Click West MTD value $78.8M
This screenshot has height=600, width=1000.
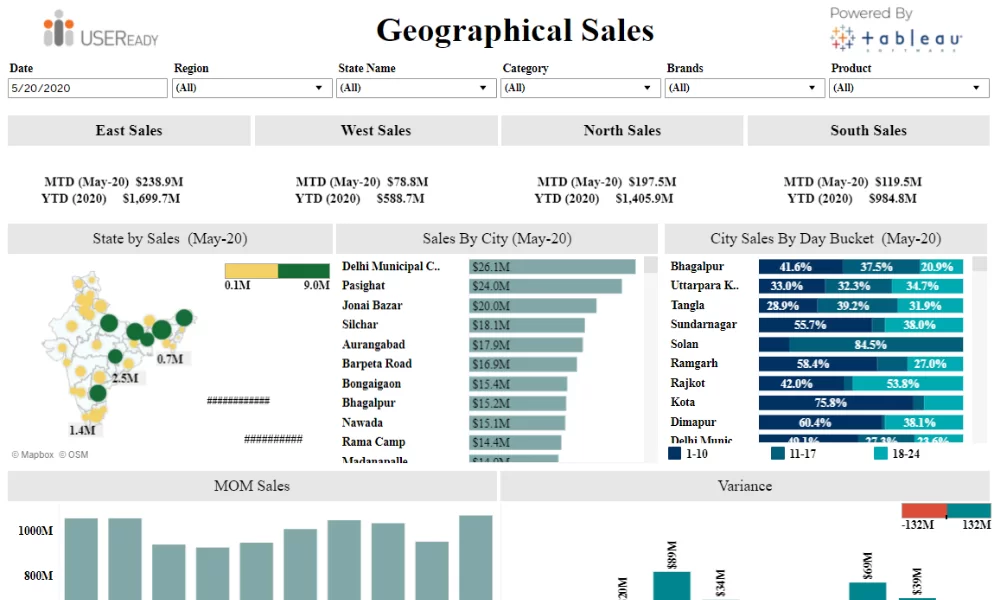point(408,182)
